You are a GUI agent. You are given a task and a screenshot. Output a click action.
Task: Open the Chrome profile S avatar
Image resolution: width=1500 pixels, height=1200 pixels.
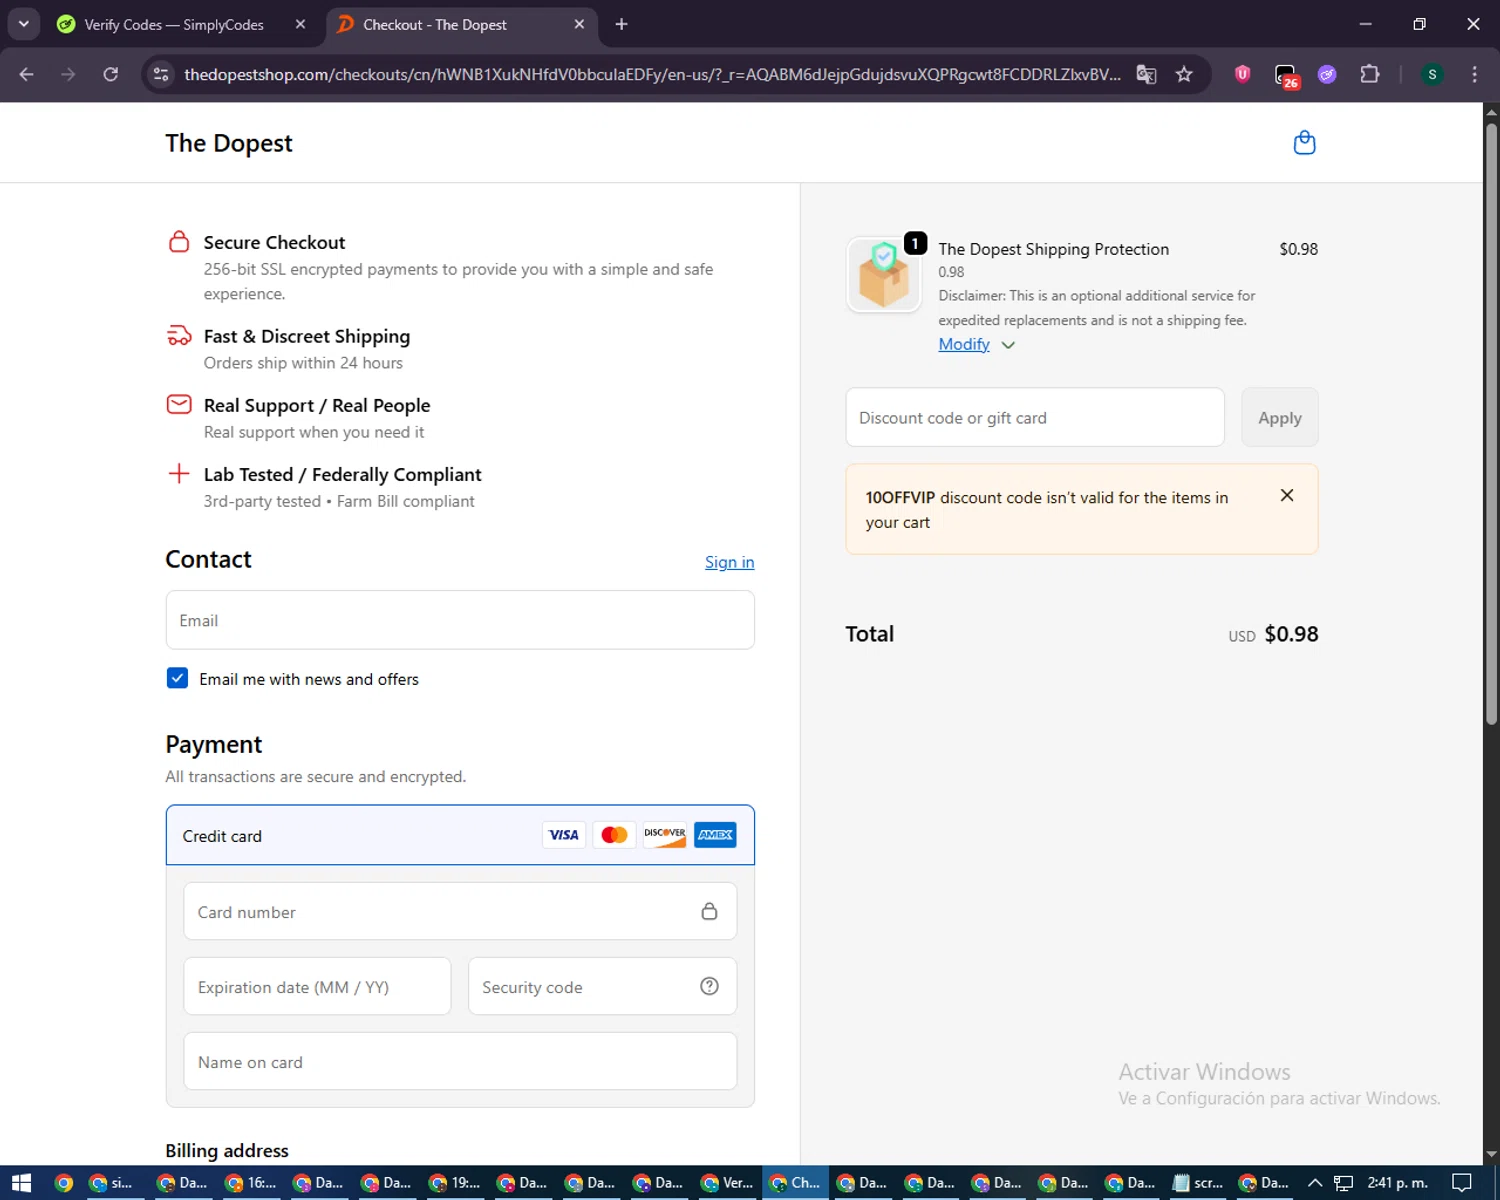tap(1432, 74)
